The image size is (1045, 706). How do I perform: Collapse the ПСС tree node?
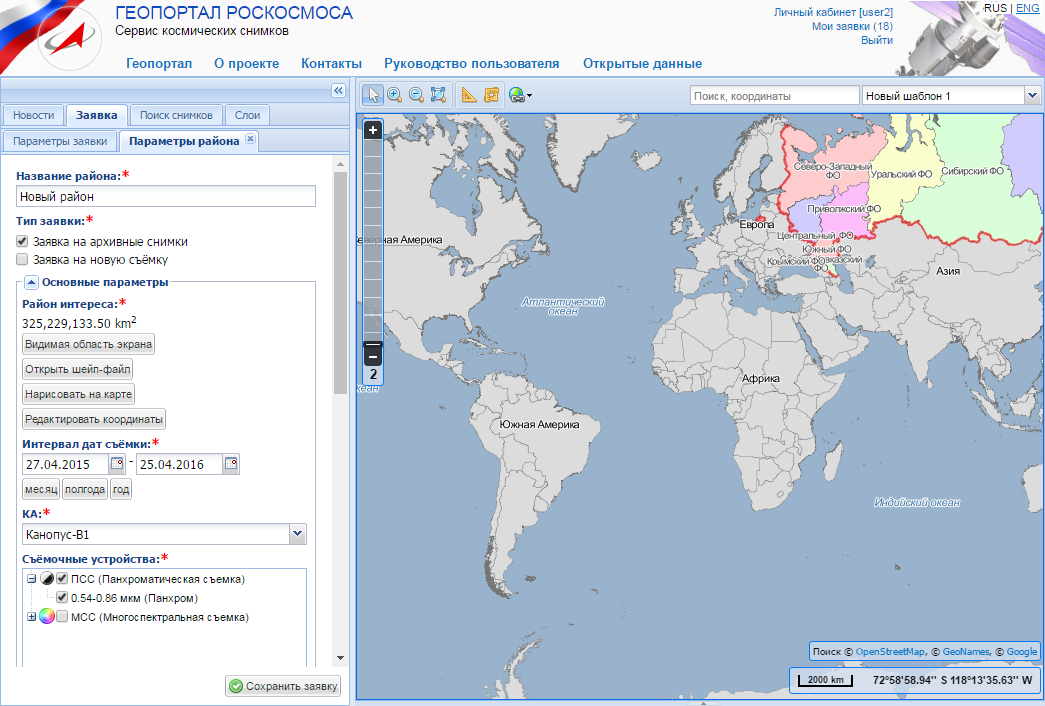[x=31, y=579]
